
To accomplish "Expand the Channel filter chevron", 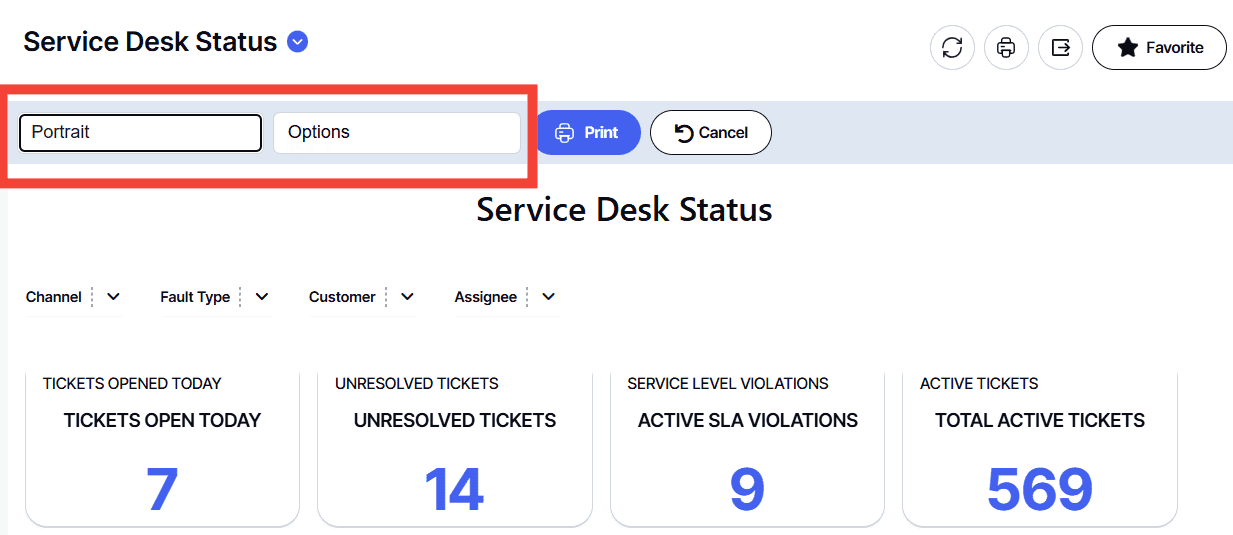I will 113,297.
